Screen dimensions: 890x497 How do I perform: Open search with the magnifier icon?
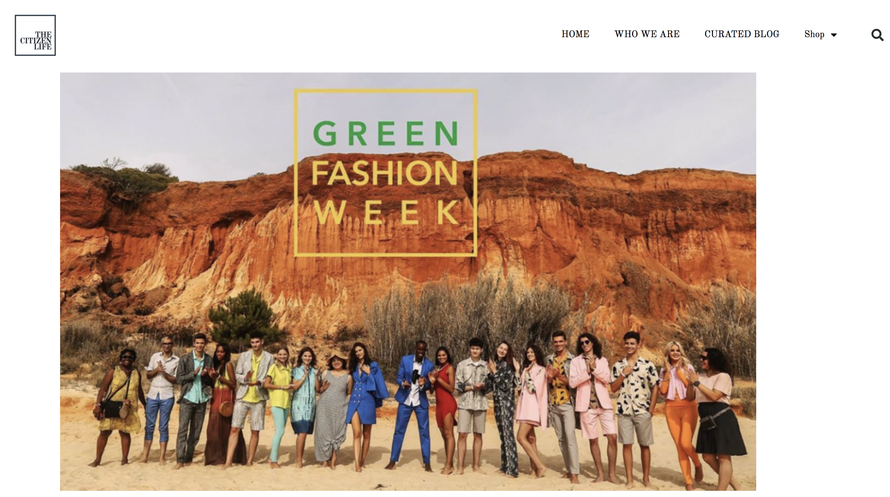pyautogui.click(x=877, y=35)
